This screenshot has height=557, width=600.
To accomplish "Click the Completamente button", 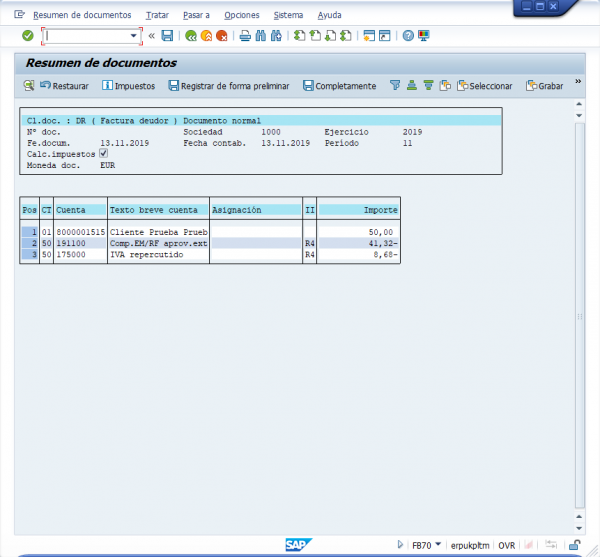I will pyautogui.click(x=340, y=86).
